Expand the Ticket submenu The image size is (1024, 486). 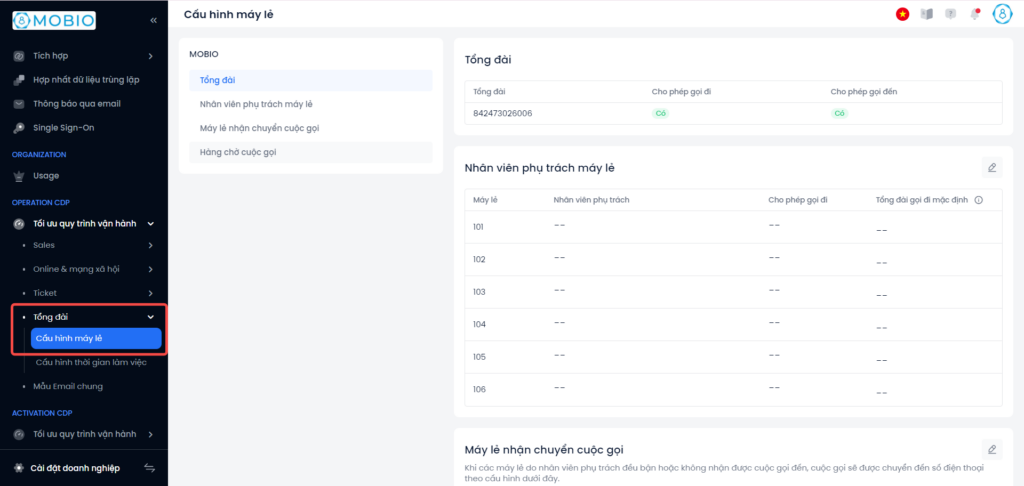point(150,293)
